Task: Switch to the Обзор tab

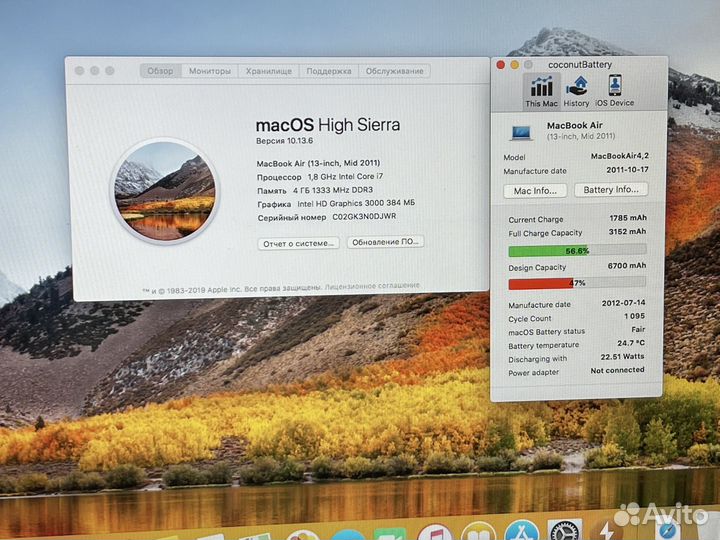Action: click(160, 71)
